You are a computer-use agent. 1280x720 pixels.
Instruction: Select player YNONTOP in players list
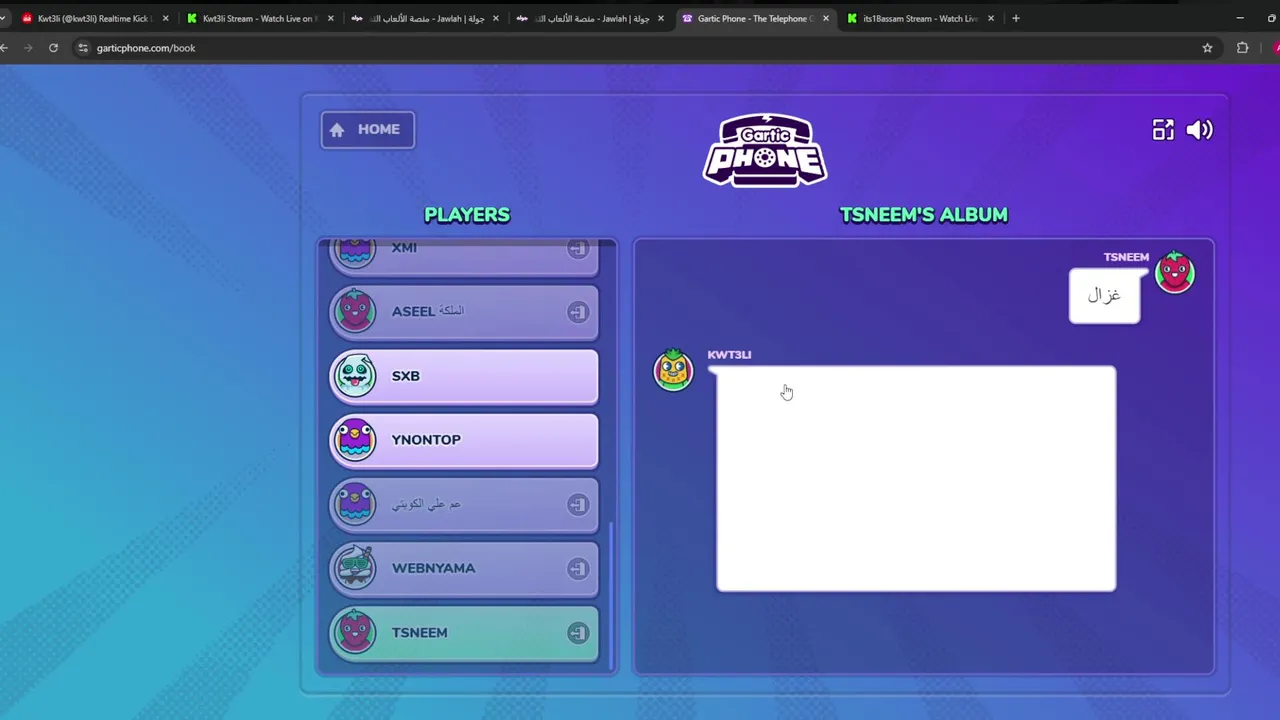click(464, 440)
